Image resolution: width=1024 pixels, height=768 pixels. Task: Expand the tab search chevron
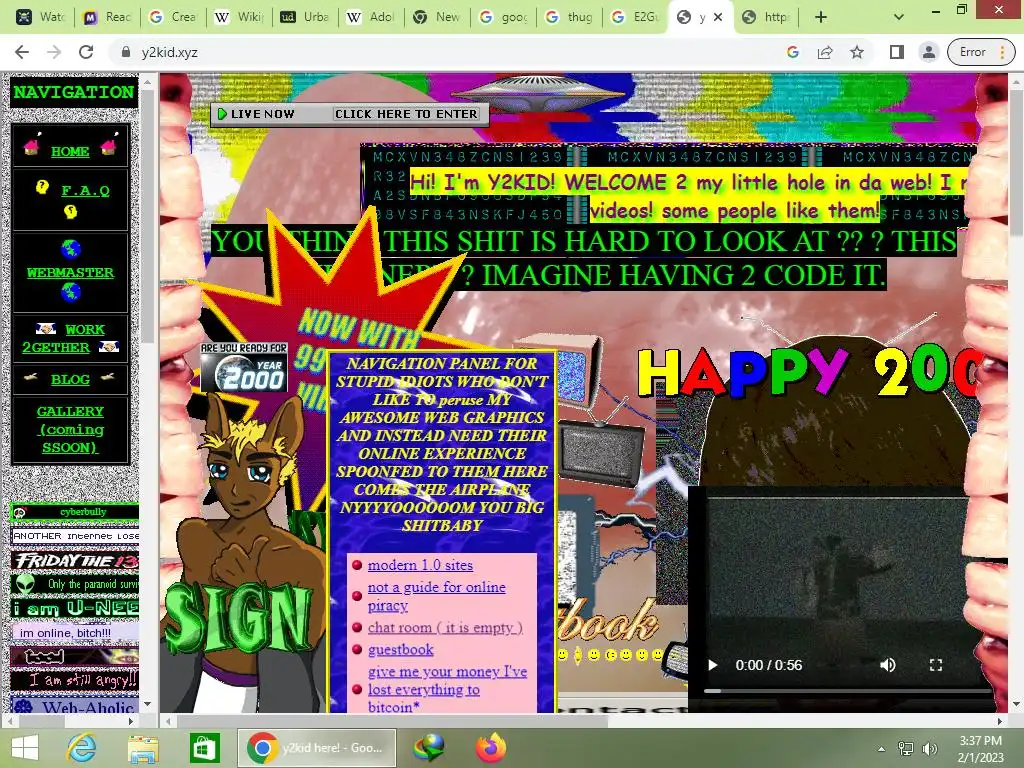click(x=899, y=17)
